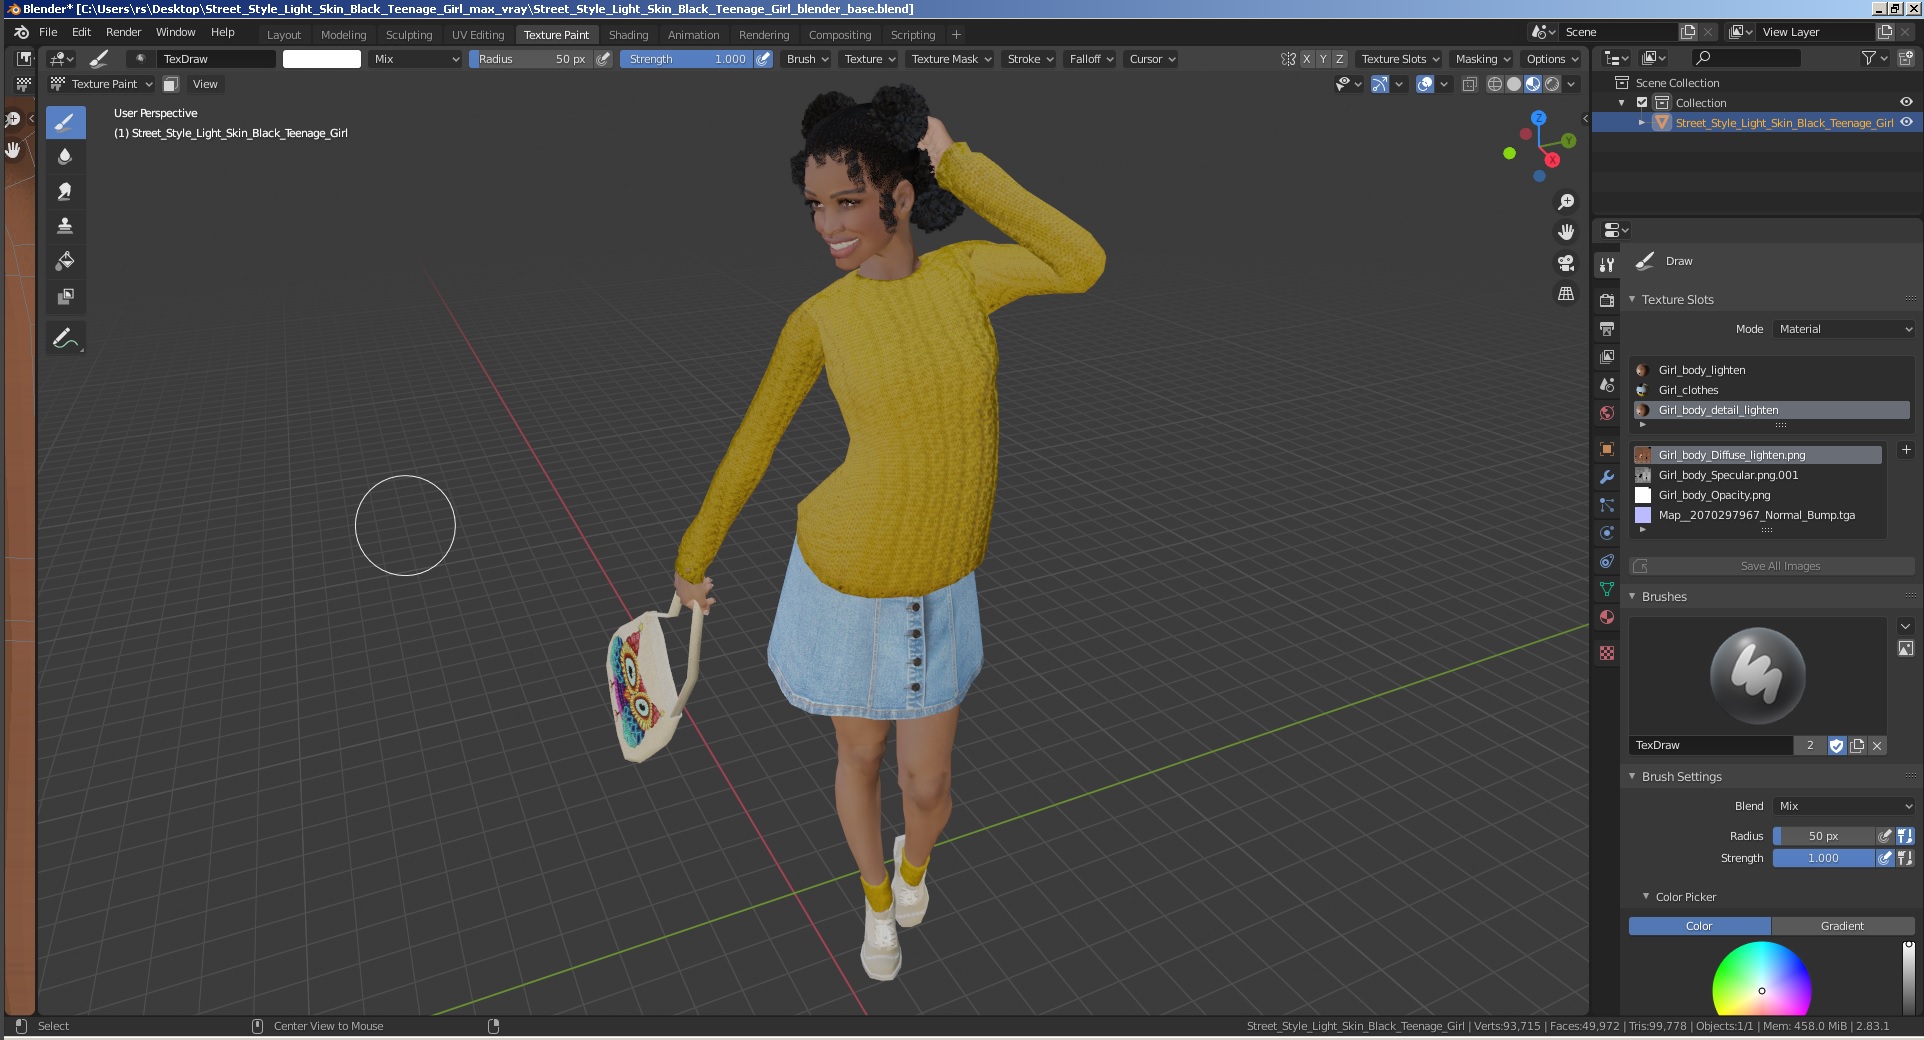Select the Mask tool

point(65,296)
